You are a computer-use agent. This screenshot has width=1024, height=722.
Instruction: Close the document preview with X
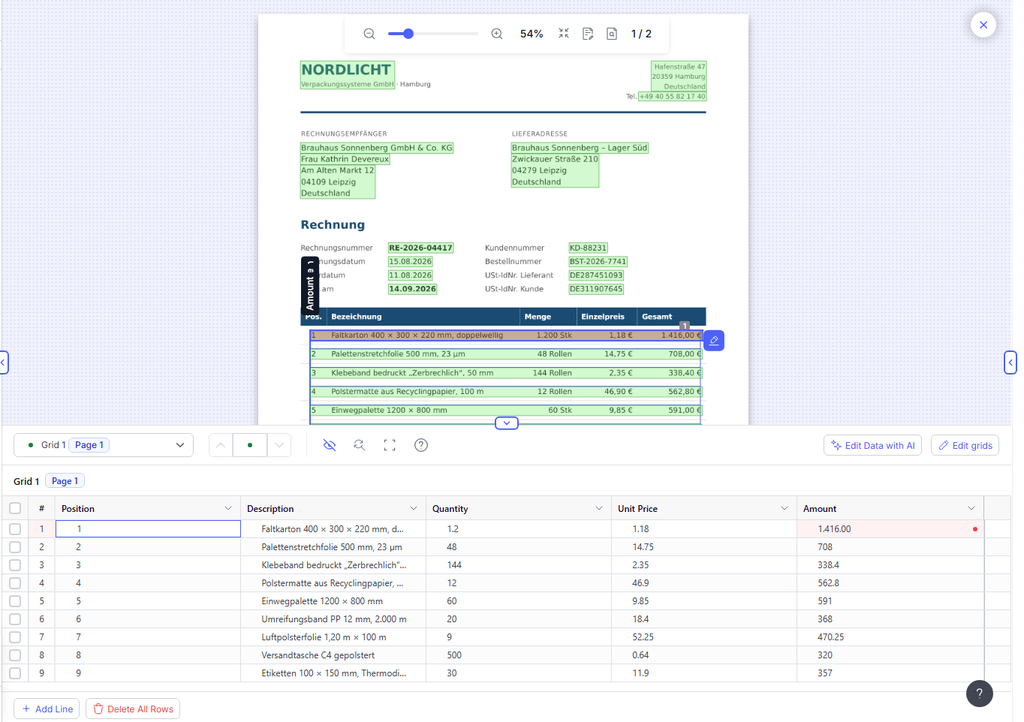[983, 25]
